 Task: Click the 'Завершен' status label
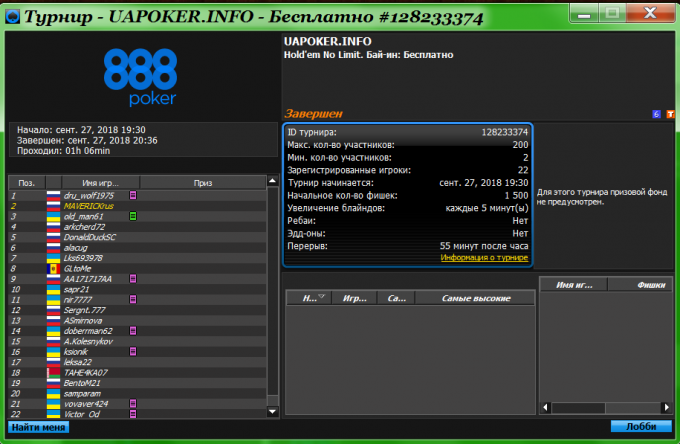point(313,114)
